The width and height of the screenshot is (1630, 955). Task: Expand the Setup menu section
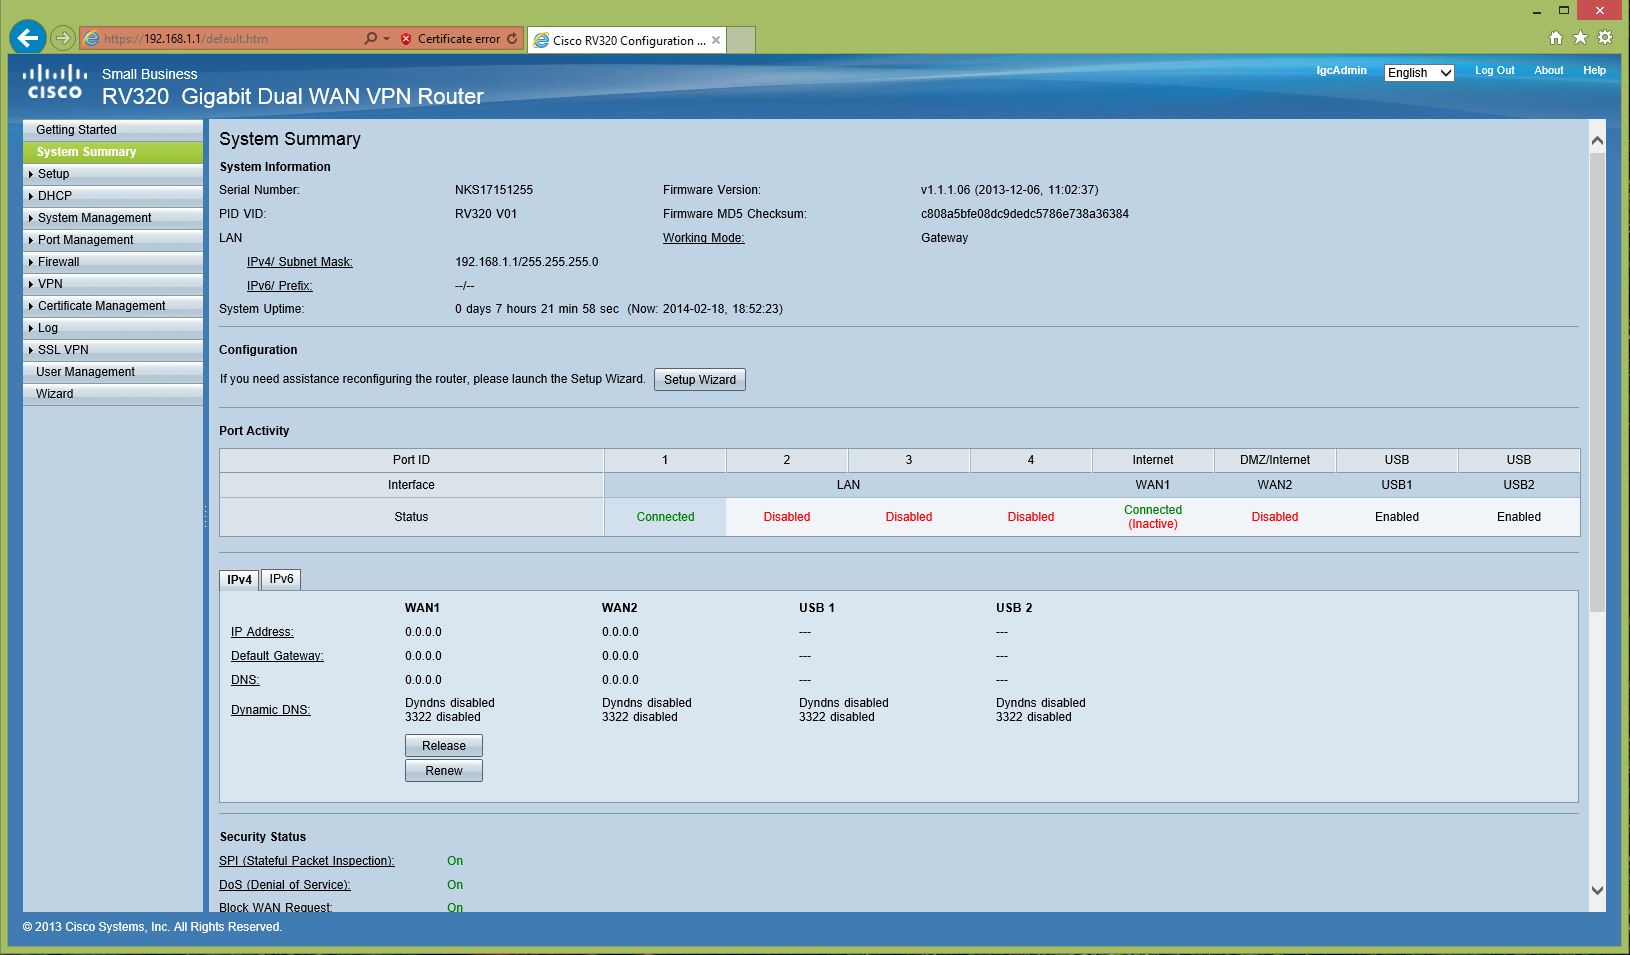pos(113,174)
